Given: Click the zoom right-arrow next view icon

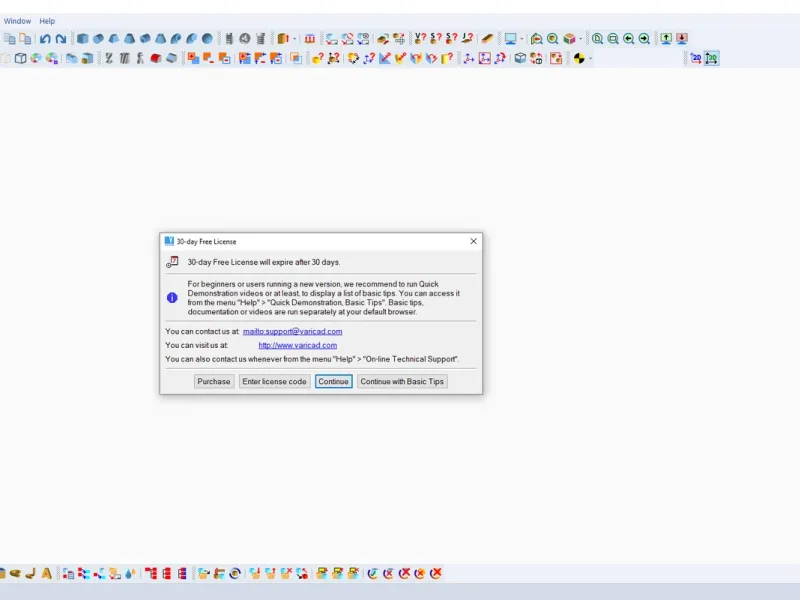Looking at the screenshot, I should tap(644, 39).
